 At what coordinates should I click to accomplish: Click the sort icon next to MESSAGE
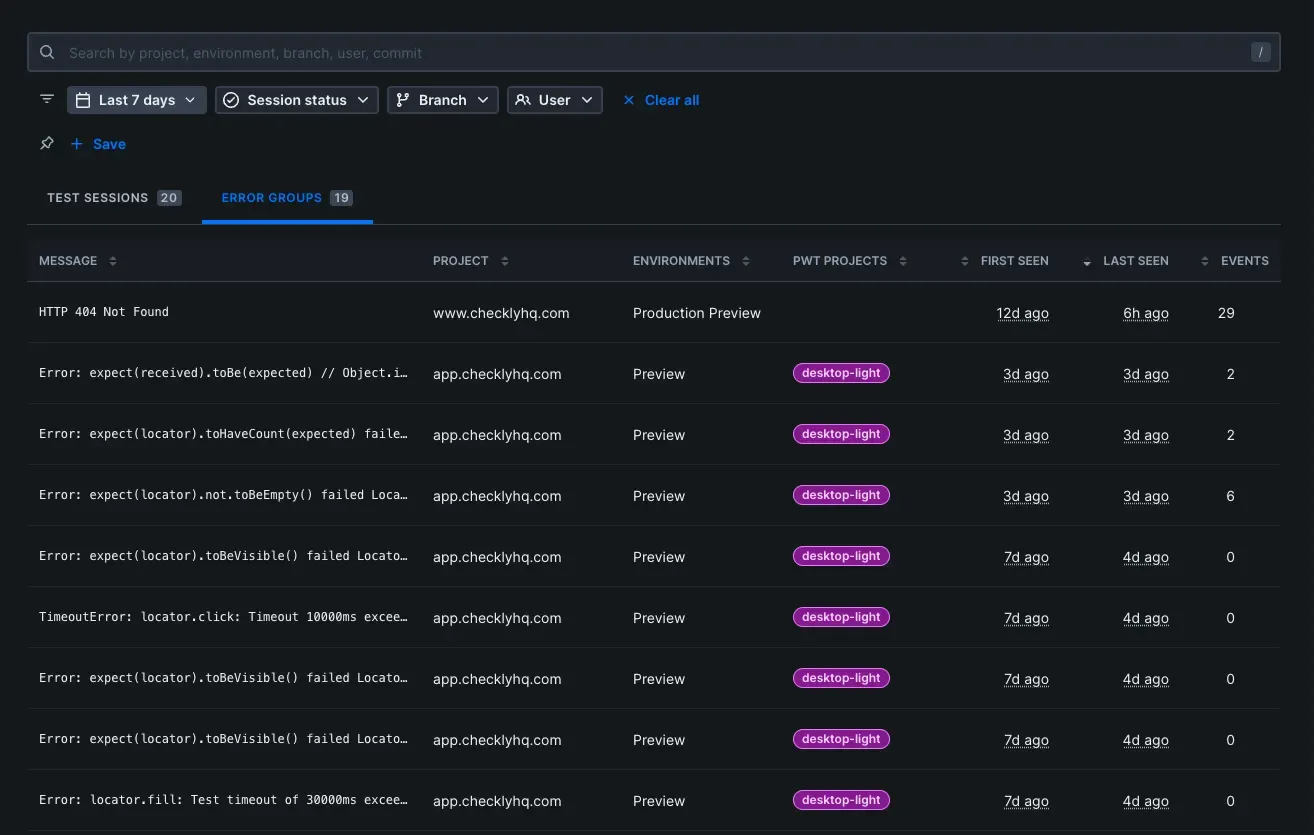pos(113,261)
